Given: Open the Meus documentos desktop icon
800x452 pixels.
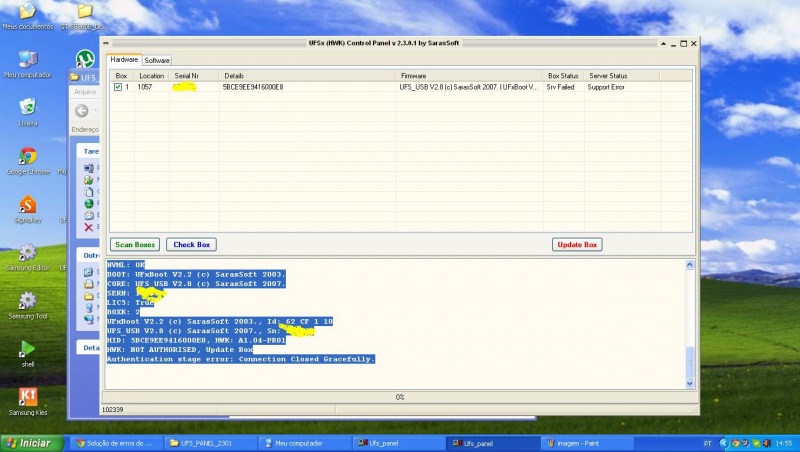Looking at the screenshot, I should coord(28,15).
